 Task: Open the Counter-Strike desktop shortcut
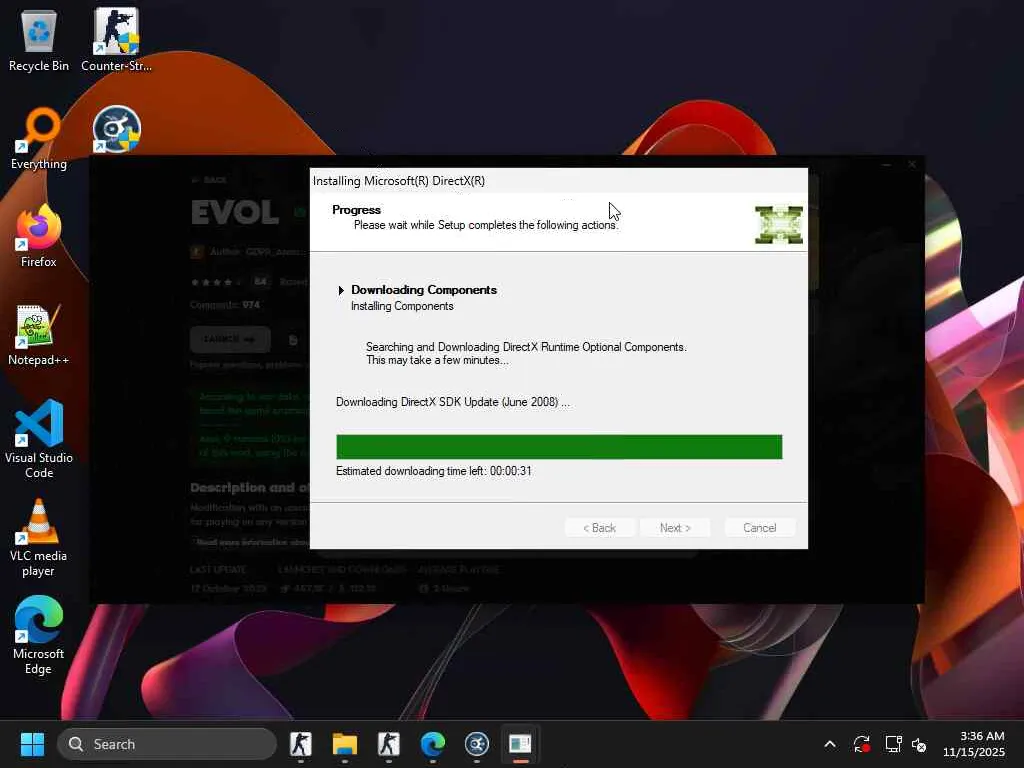[116, 40]
